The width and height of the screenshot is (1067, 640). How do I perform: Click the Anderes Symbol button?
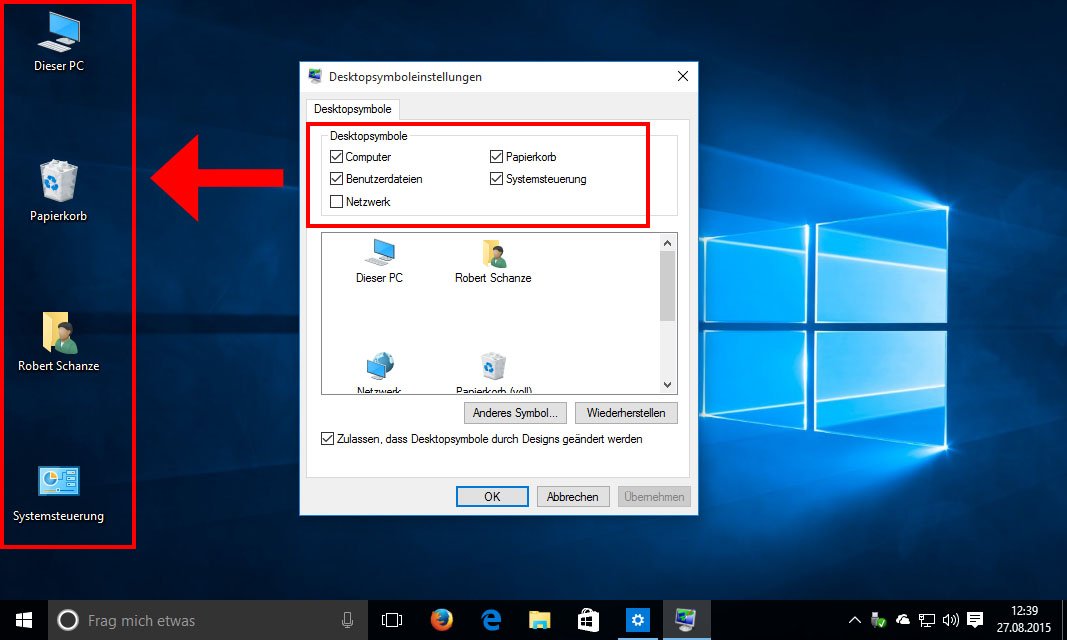514,412
